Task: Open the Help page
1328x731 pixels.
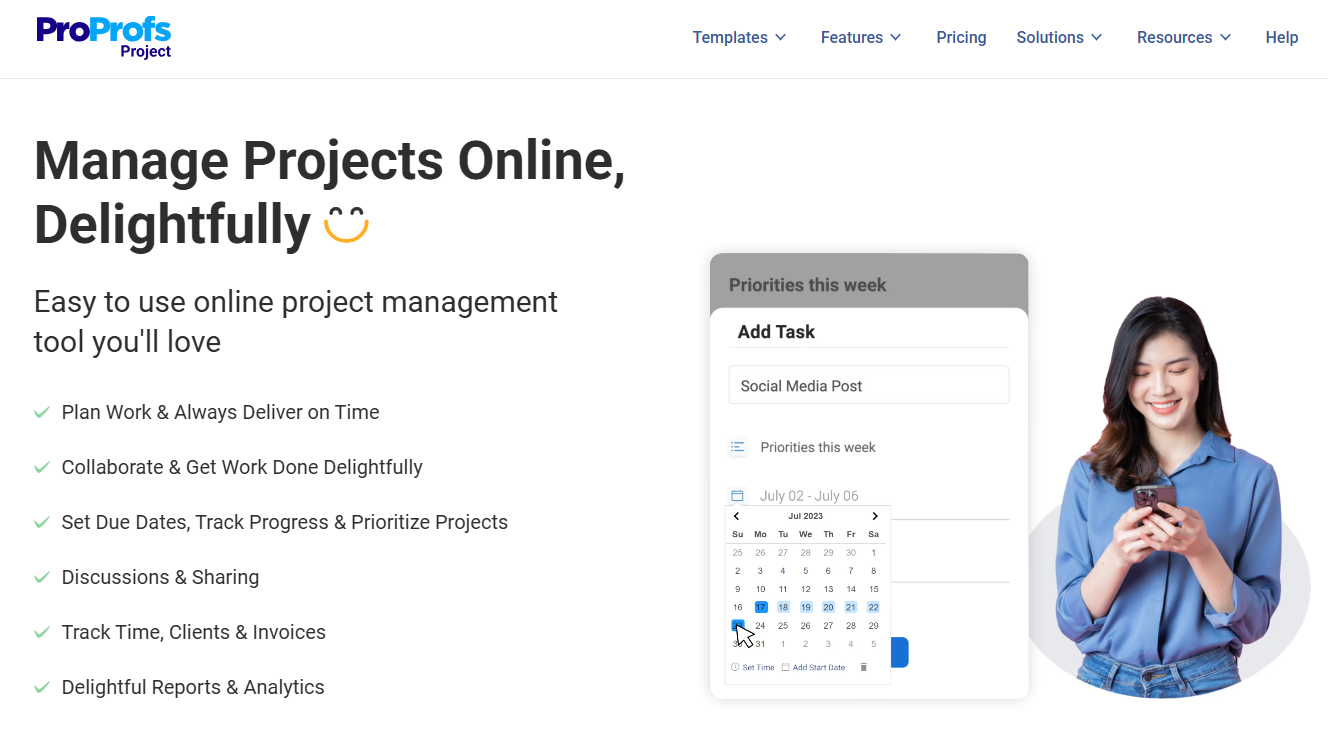Action: (x=1281, y=37)
